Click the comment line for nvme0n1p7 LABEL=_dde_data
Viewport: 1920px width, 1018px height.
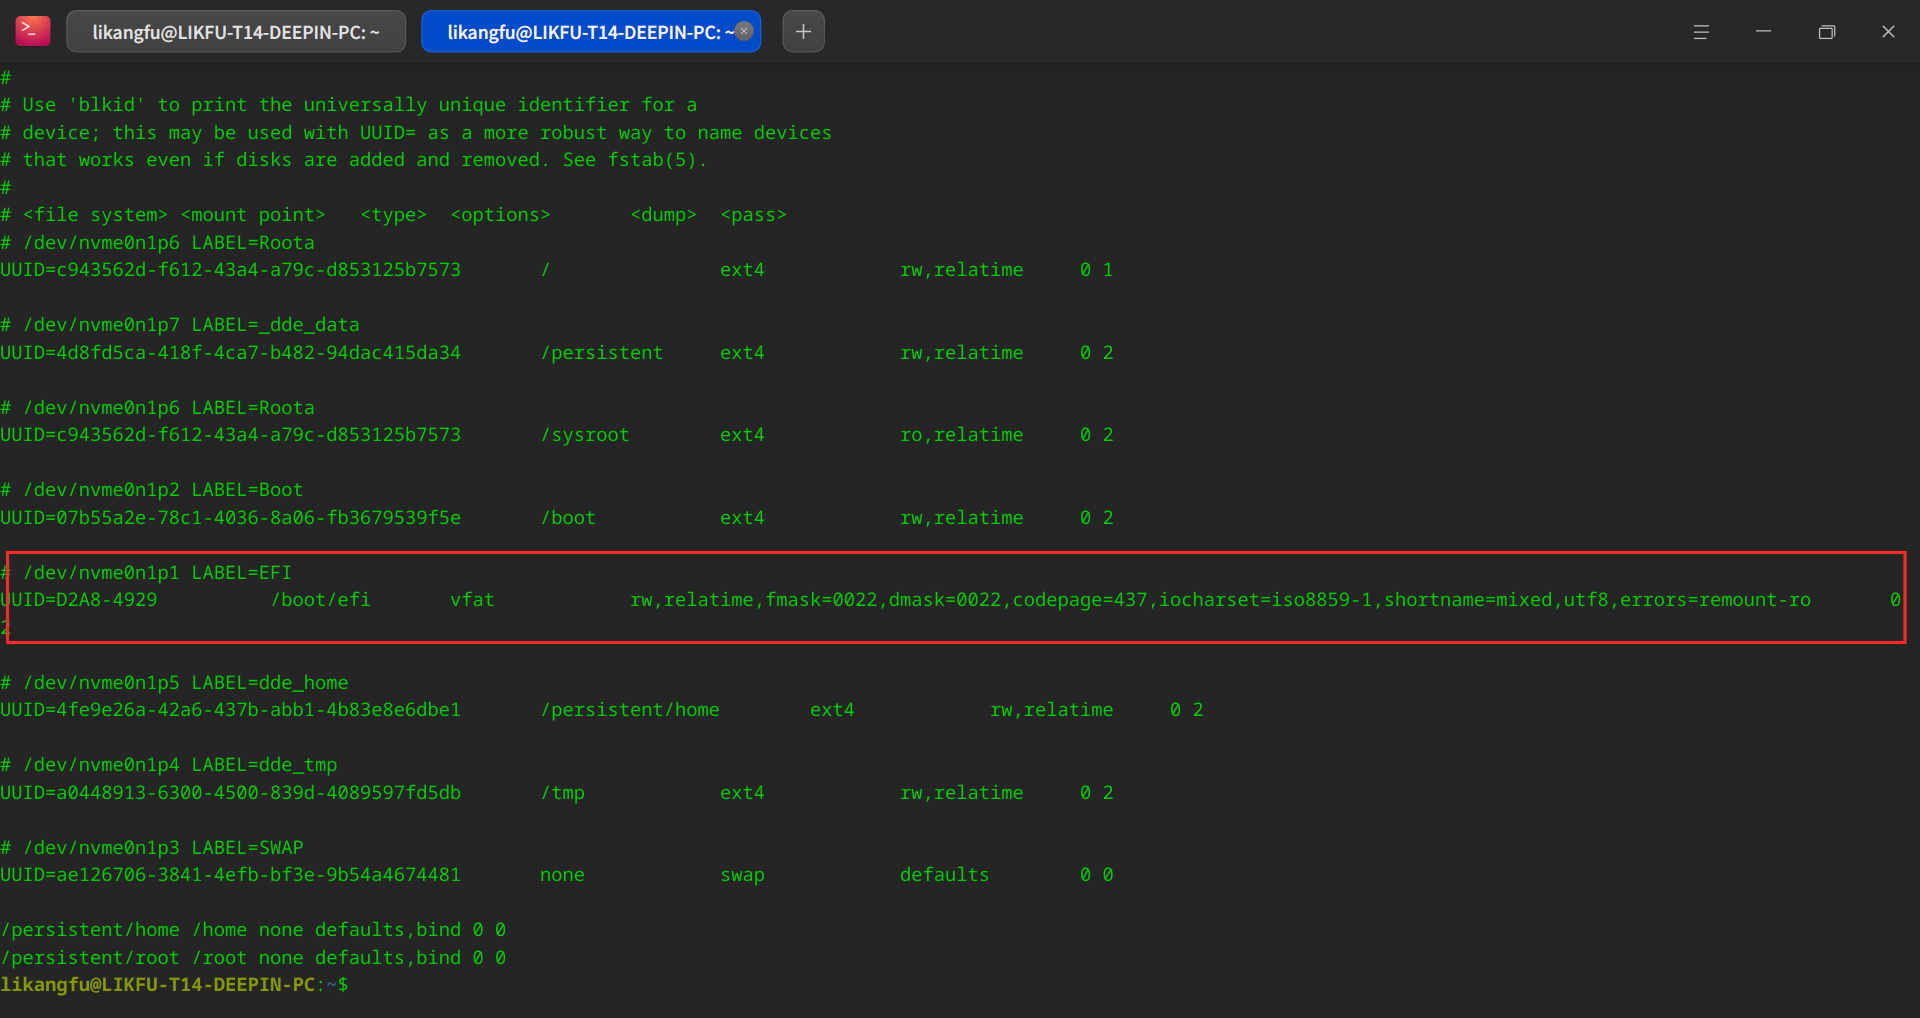[180, 325]
